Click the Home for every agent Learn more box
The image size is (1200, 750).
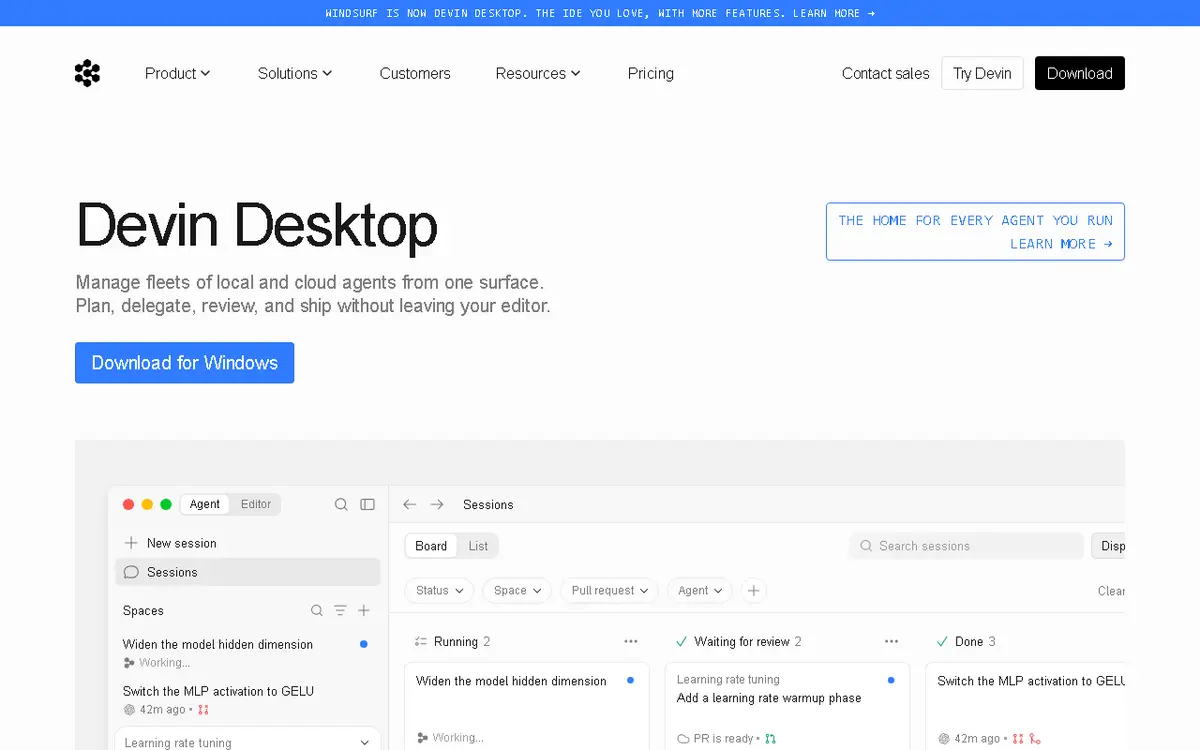(975, 232)
